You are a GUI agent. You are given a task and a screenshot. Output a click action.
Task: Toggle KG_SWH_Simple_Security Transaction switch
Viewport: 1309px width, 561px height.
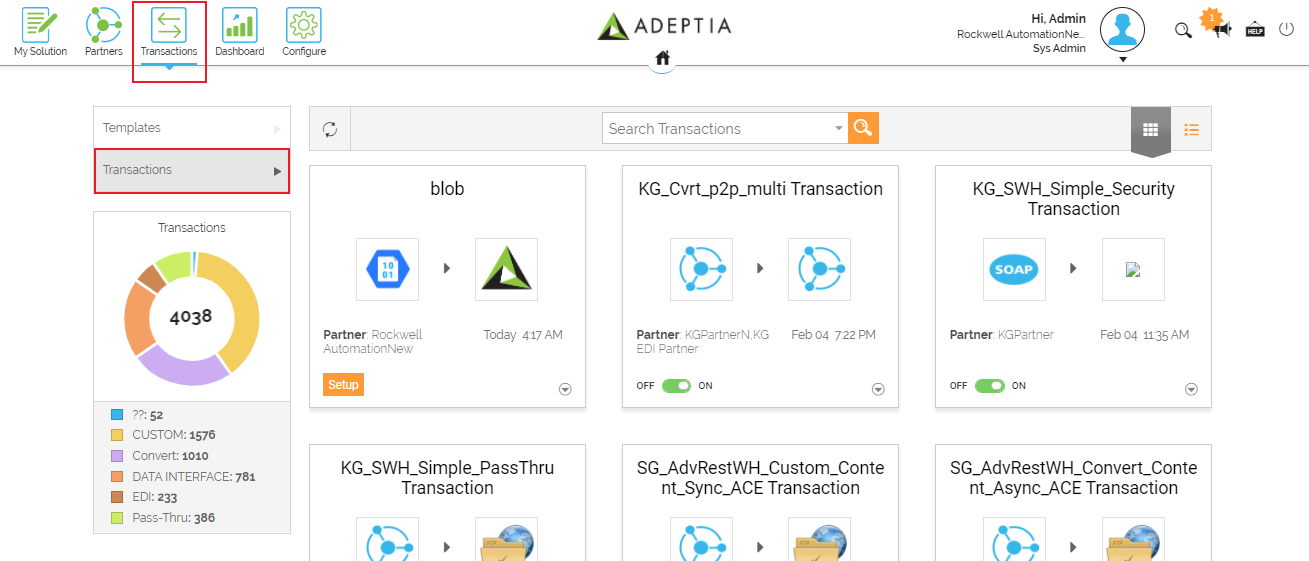tap(990, 386)
